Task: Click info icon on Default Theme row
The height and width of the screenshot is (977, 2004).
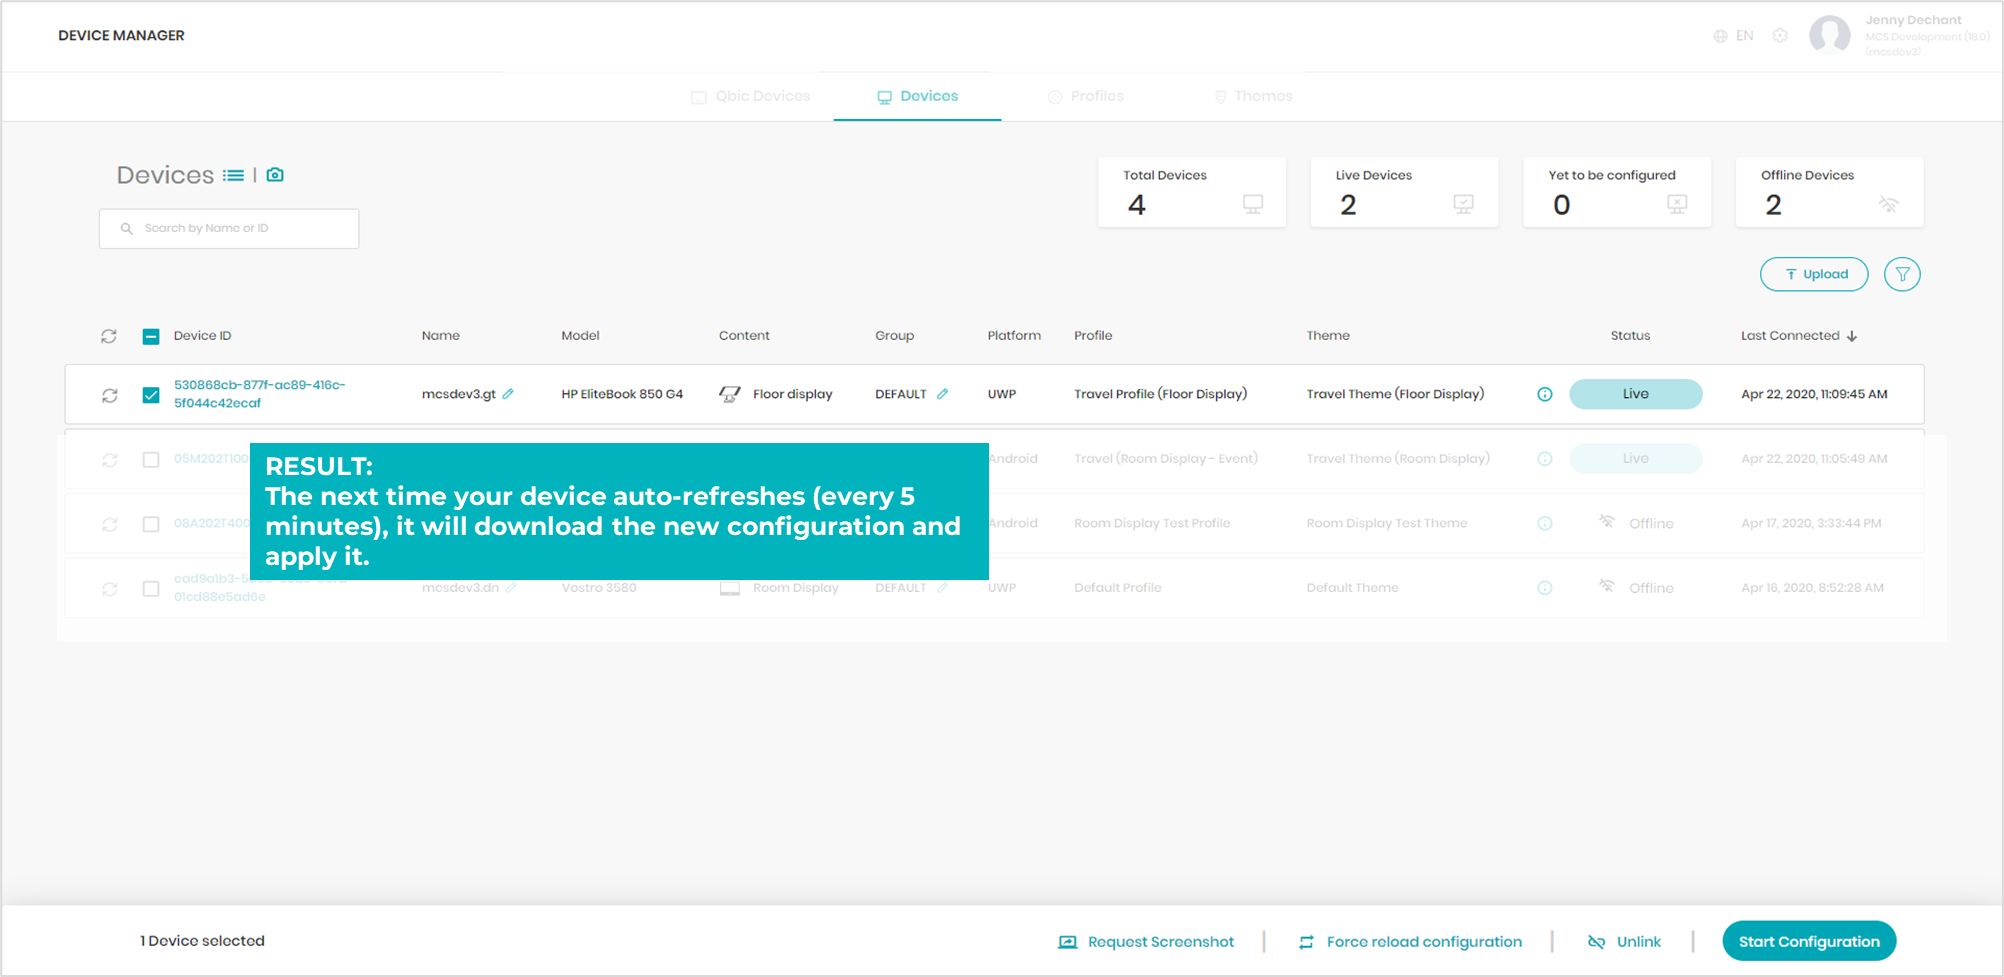Action: (x=1545, y=588)
